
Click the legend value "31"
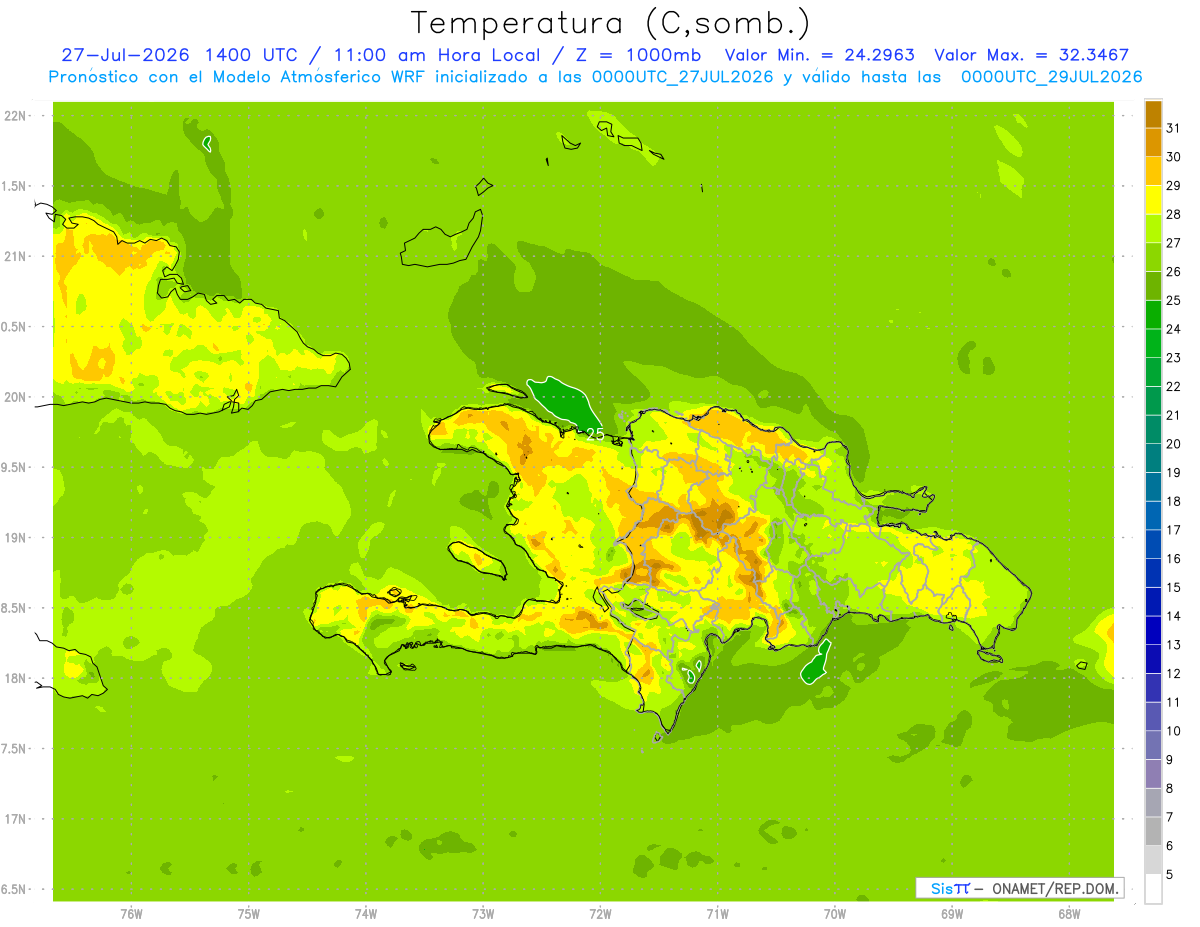[x=1174, y=128]
